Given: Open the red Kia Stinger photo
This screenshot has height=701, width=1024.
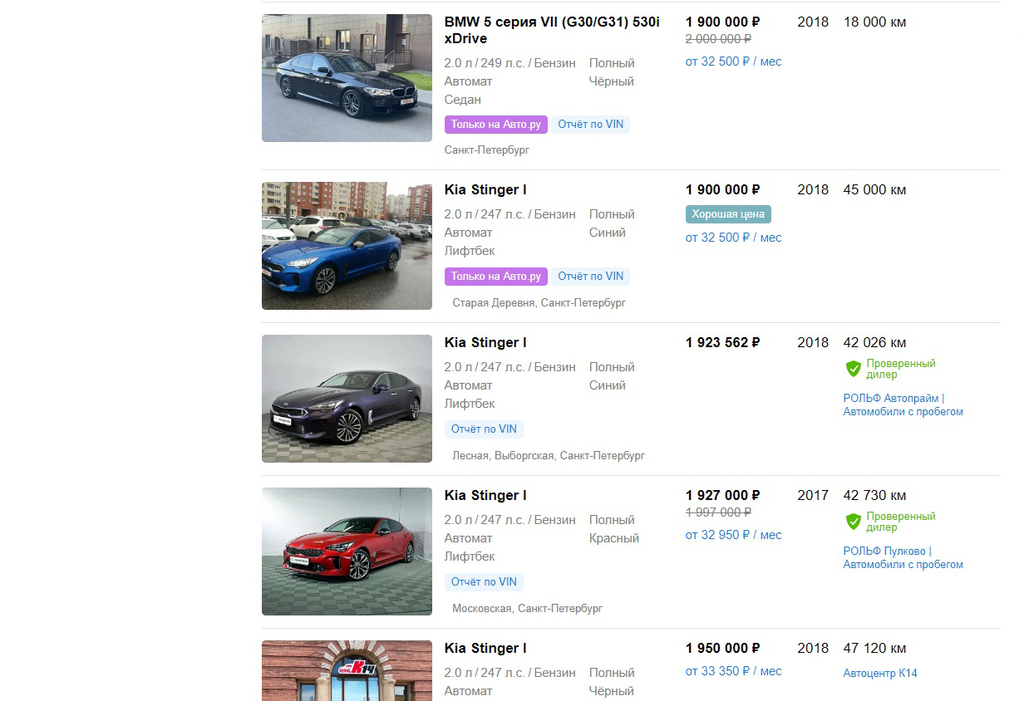Looking at the screenshot, I should [x=347, y=551].
